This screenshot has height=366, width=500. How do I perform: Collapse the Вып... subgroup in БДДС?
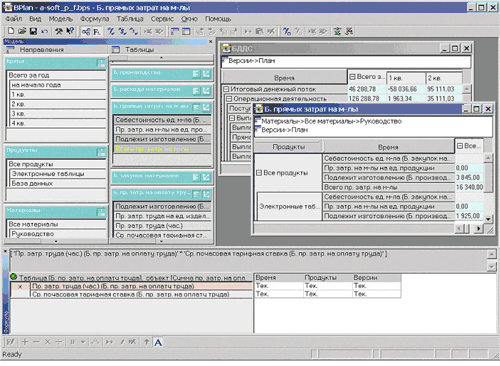(232, 118)
